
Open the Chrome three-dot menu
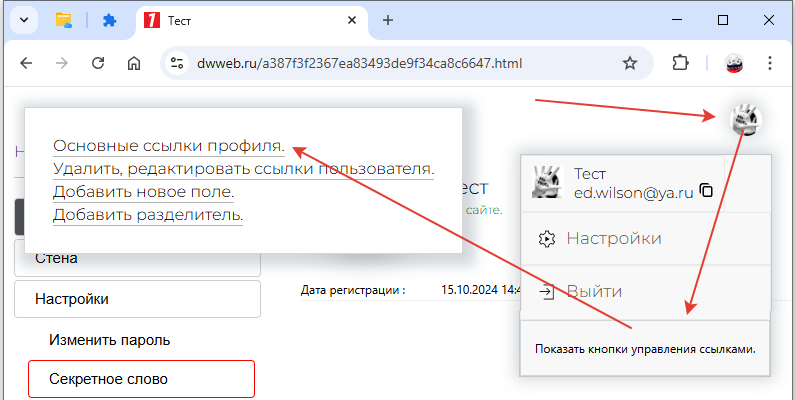click(x=770, y=63)
